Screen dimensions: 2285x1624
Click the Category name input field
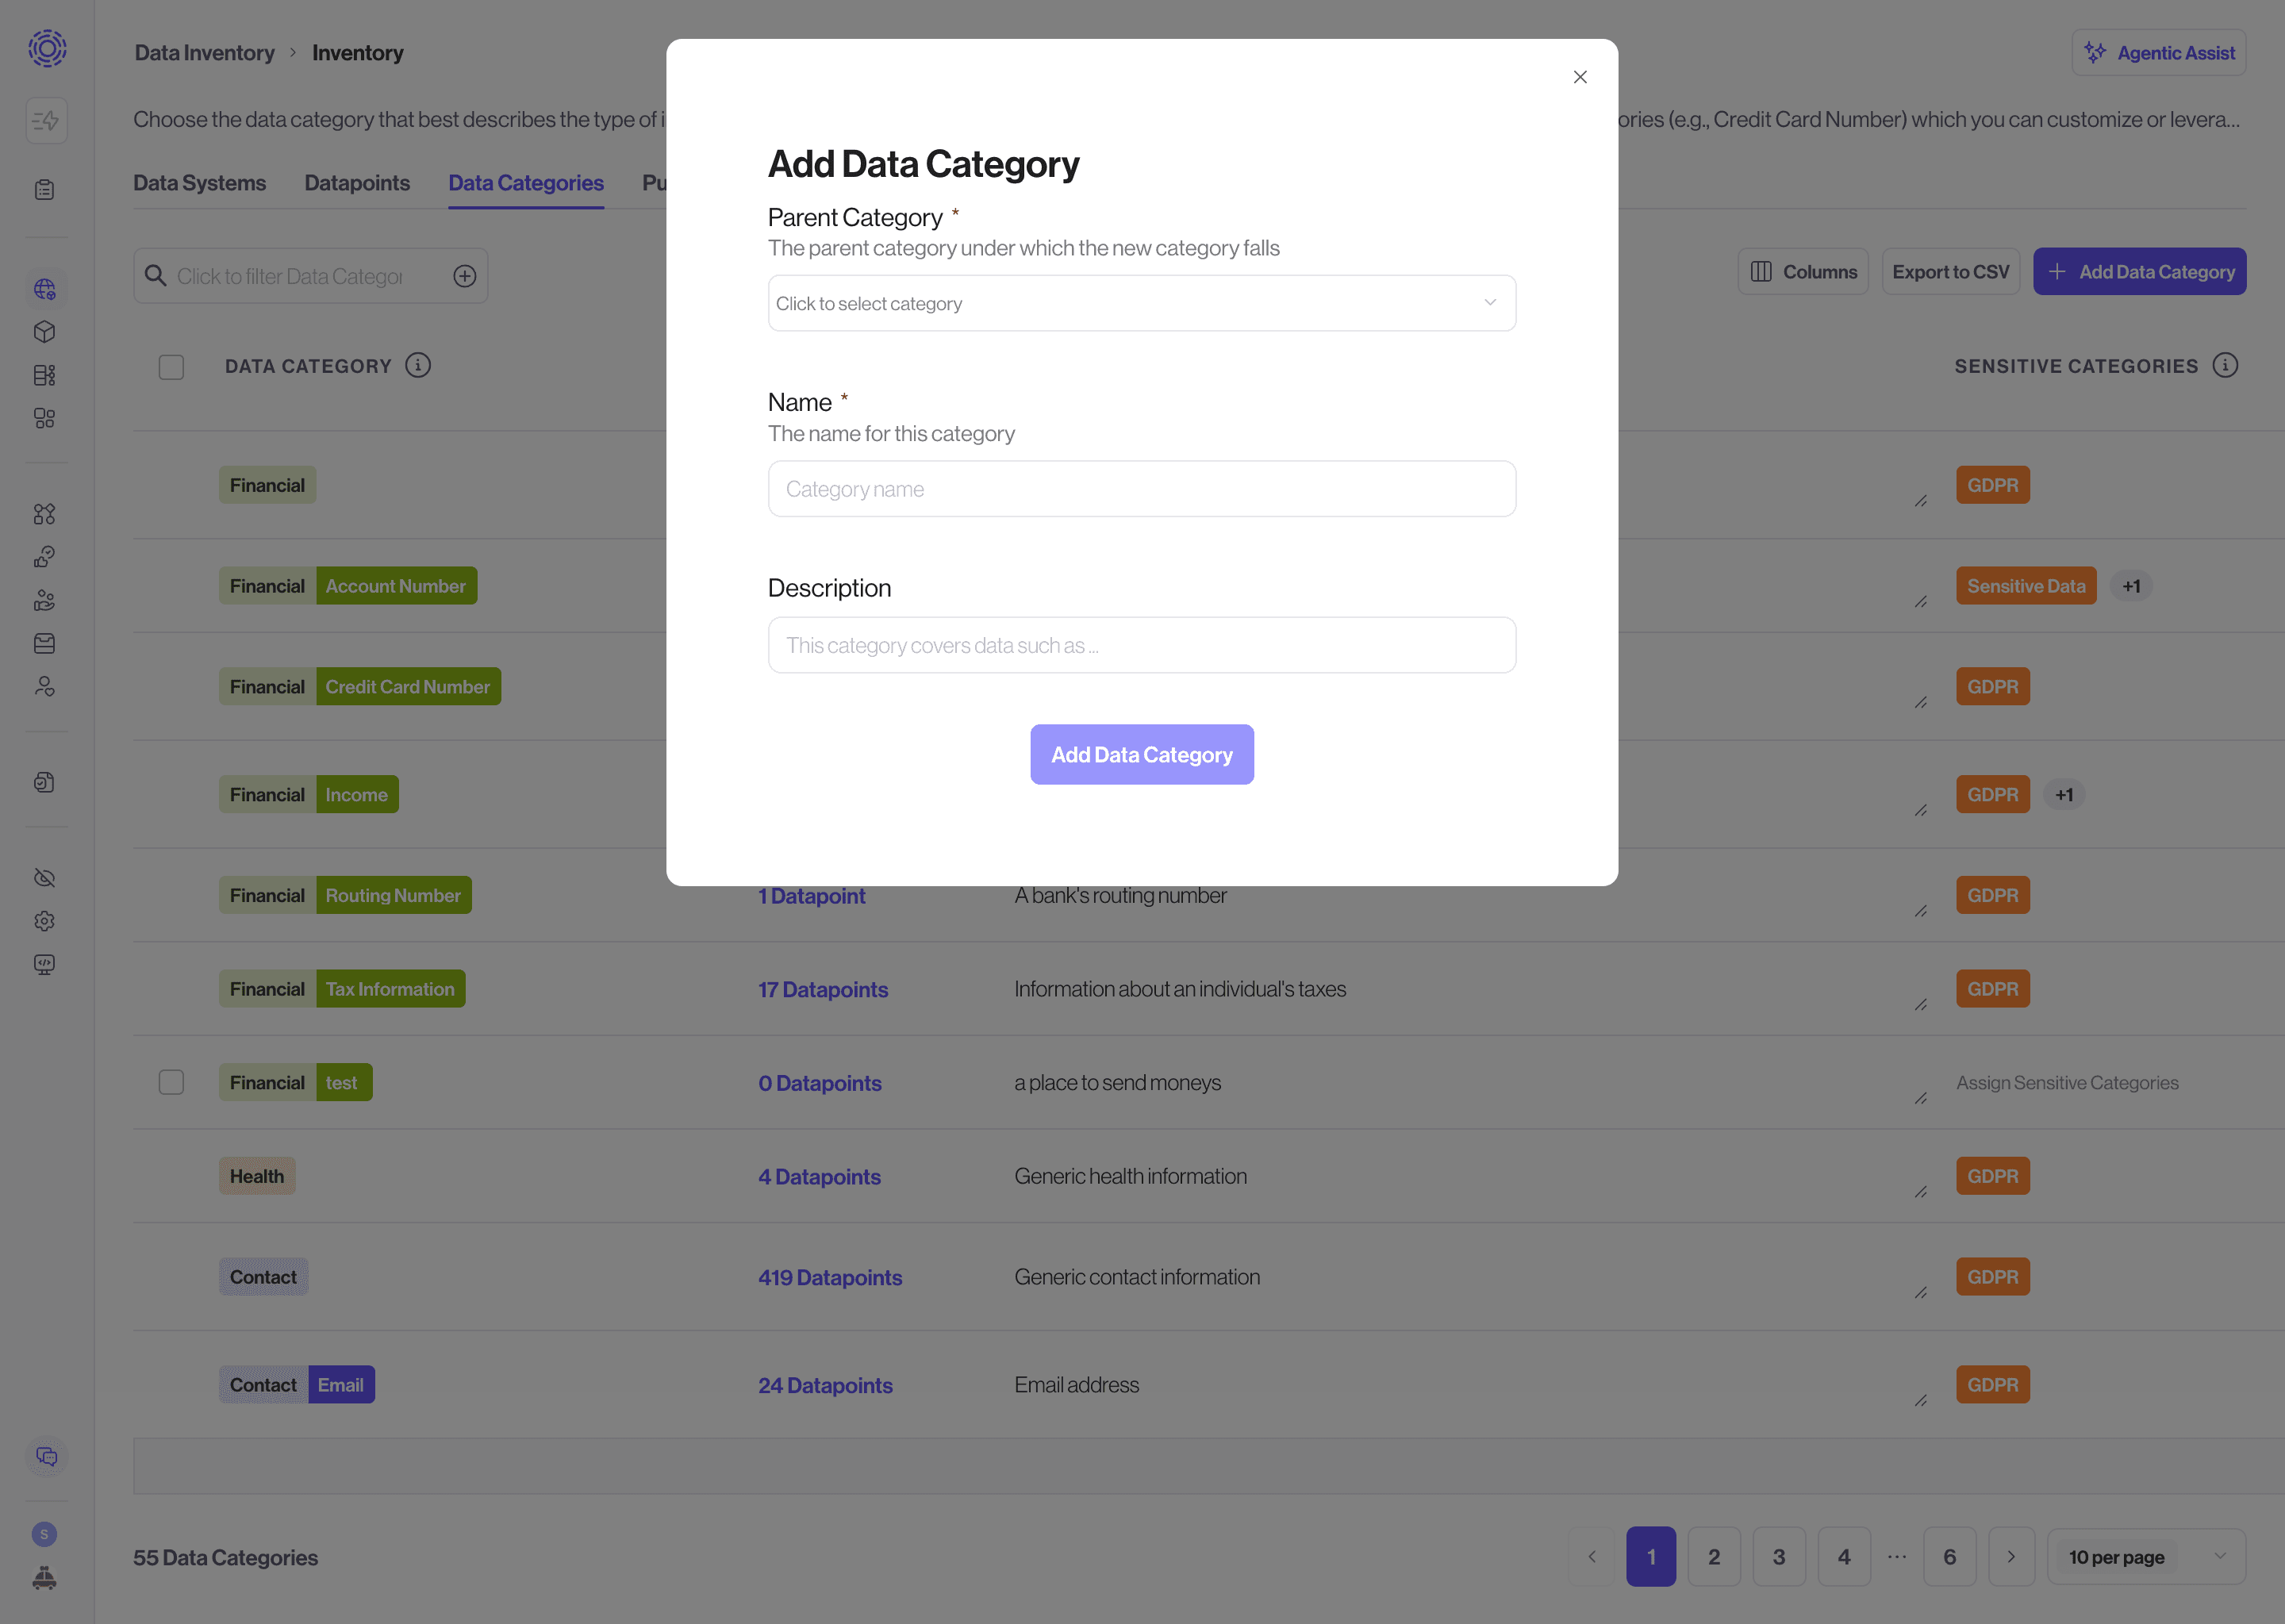point(1142,489)
